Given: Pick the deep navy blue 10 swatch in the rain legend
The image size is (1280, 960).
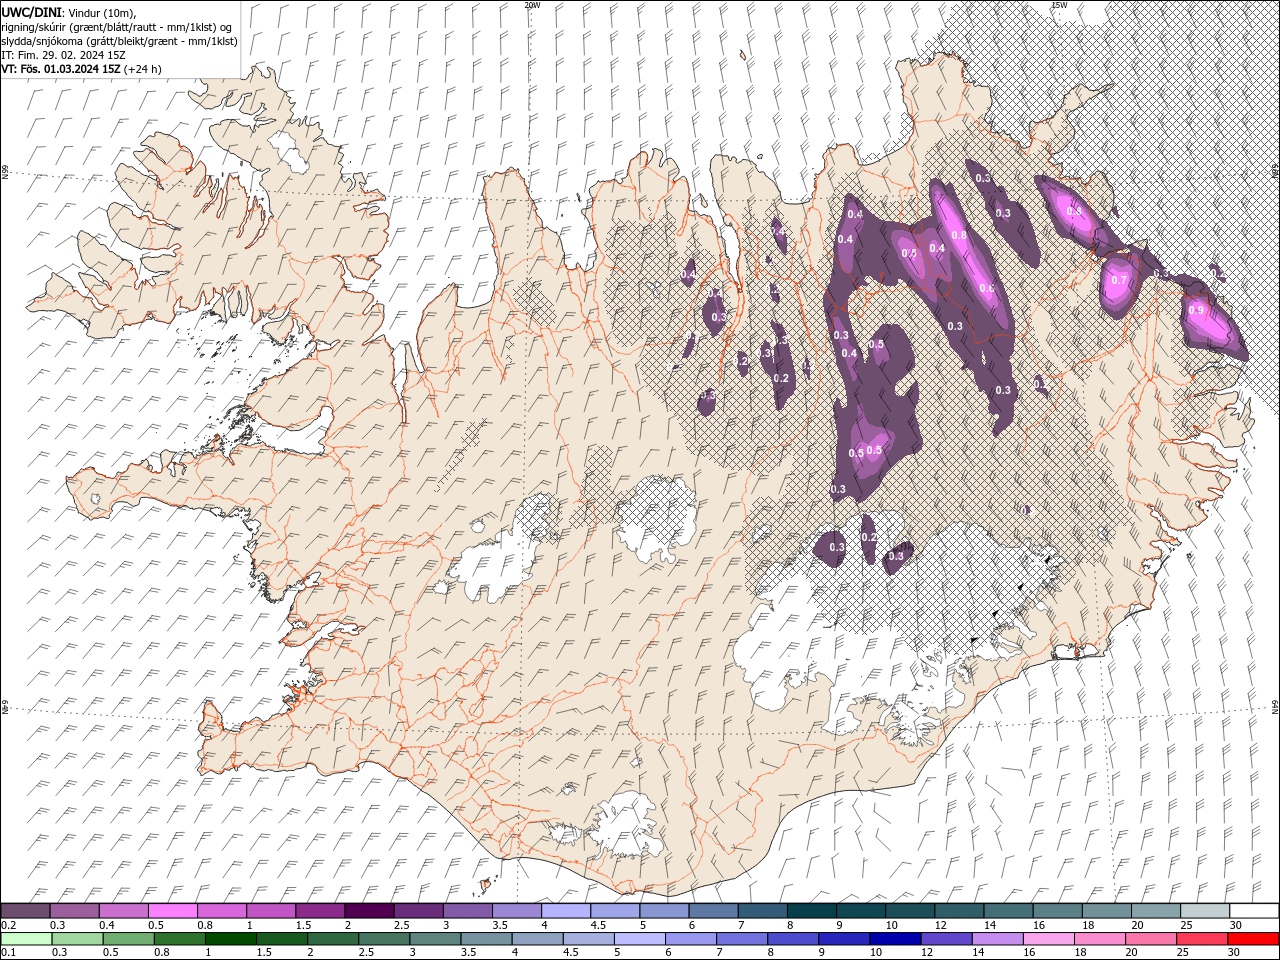Looking at the screenshot, I should pyautogui.click(x=896, y=939).
